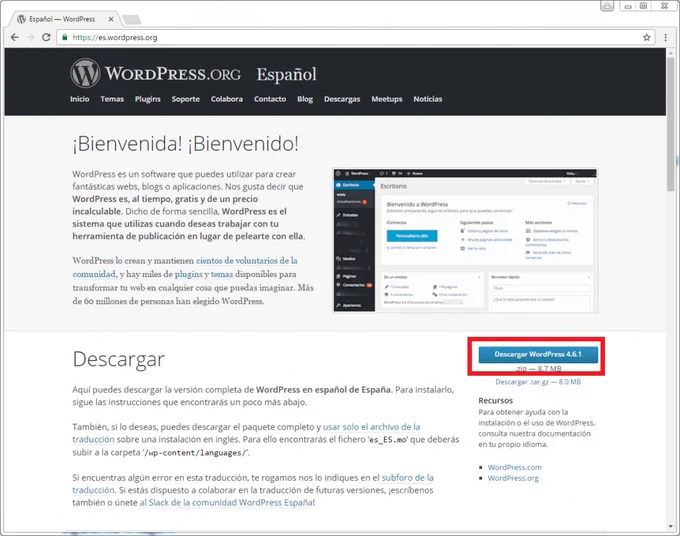
Task: Click the WordPress.org site title
Action: coord(172,74)
